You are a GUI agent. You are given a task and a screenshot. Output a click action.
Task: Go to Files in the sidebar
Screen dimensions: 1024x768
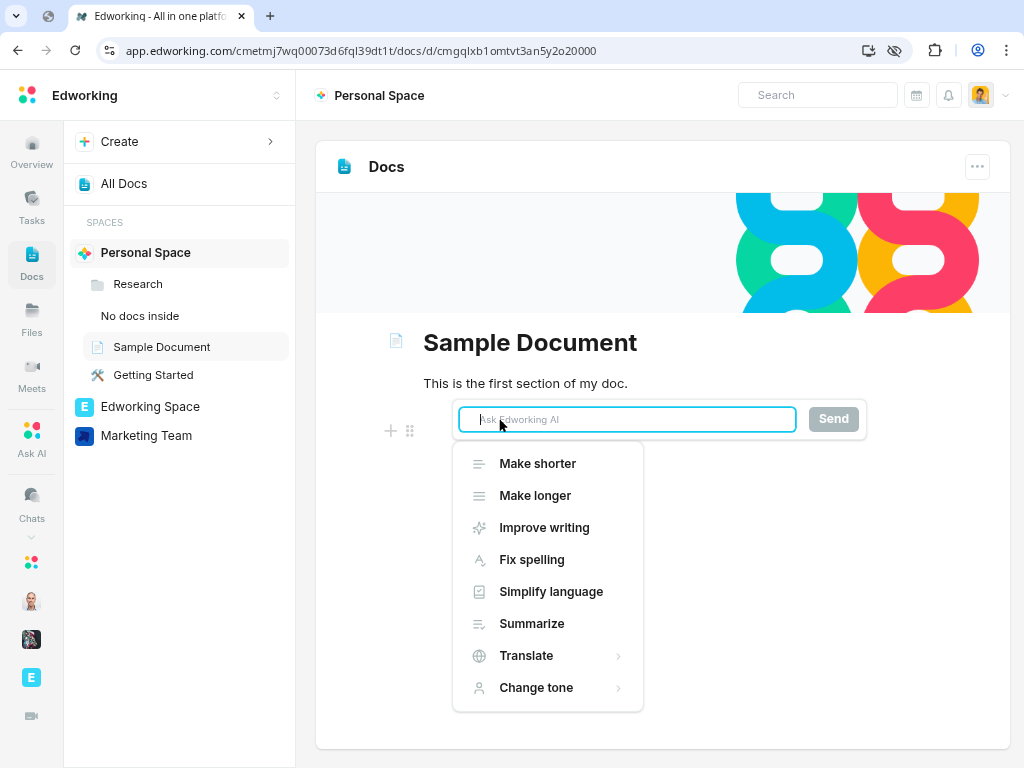click(x=31, y=319)
